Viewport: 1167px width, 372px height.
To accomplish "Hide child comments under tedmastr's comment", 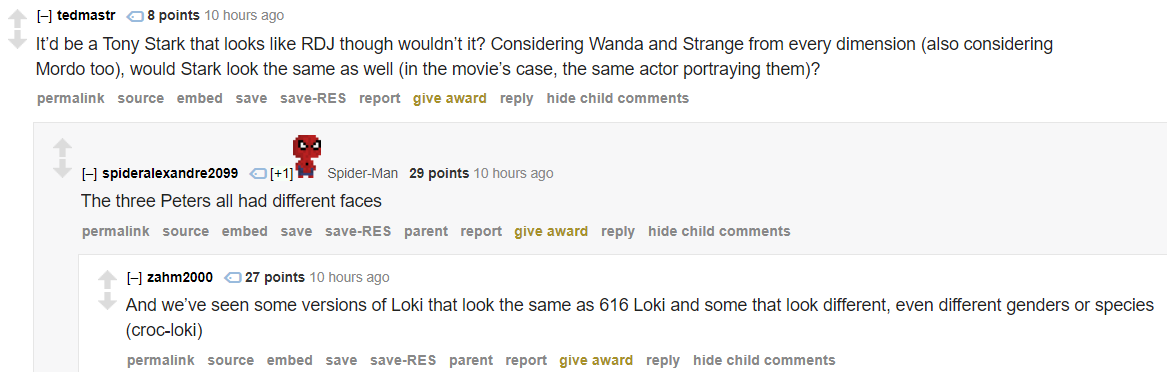I will tap(618, 98).
